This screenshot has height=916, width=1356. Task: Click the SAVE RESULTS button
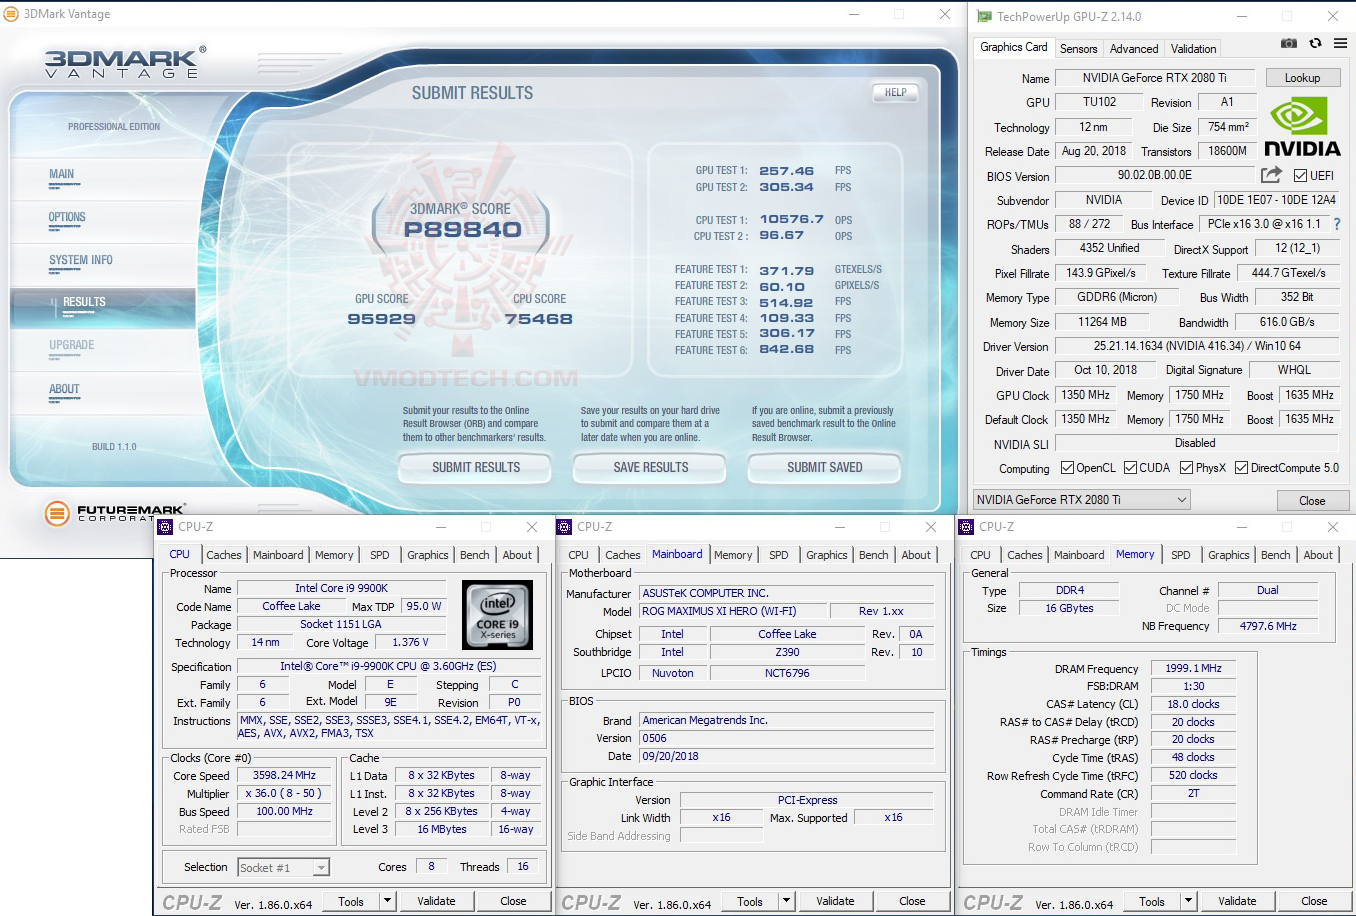[x=651, y=467]
